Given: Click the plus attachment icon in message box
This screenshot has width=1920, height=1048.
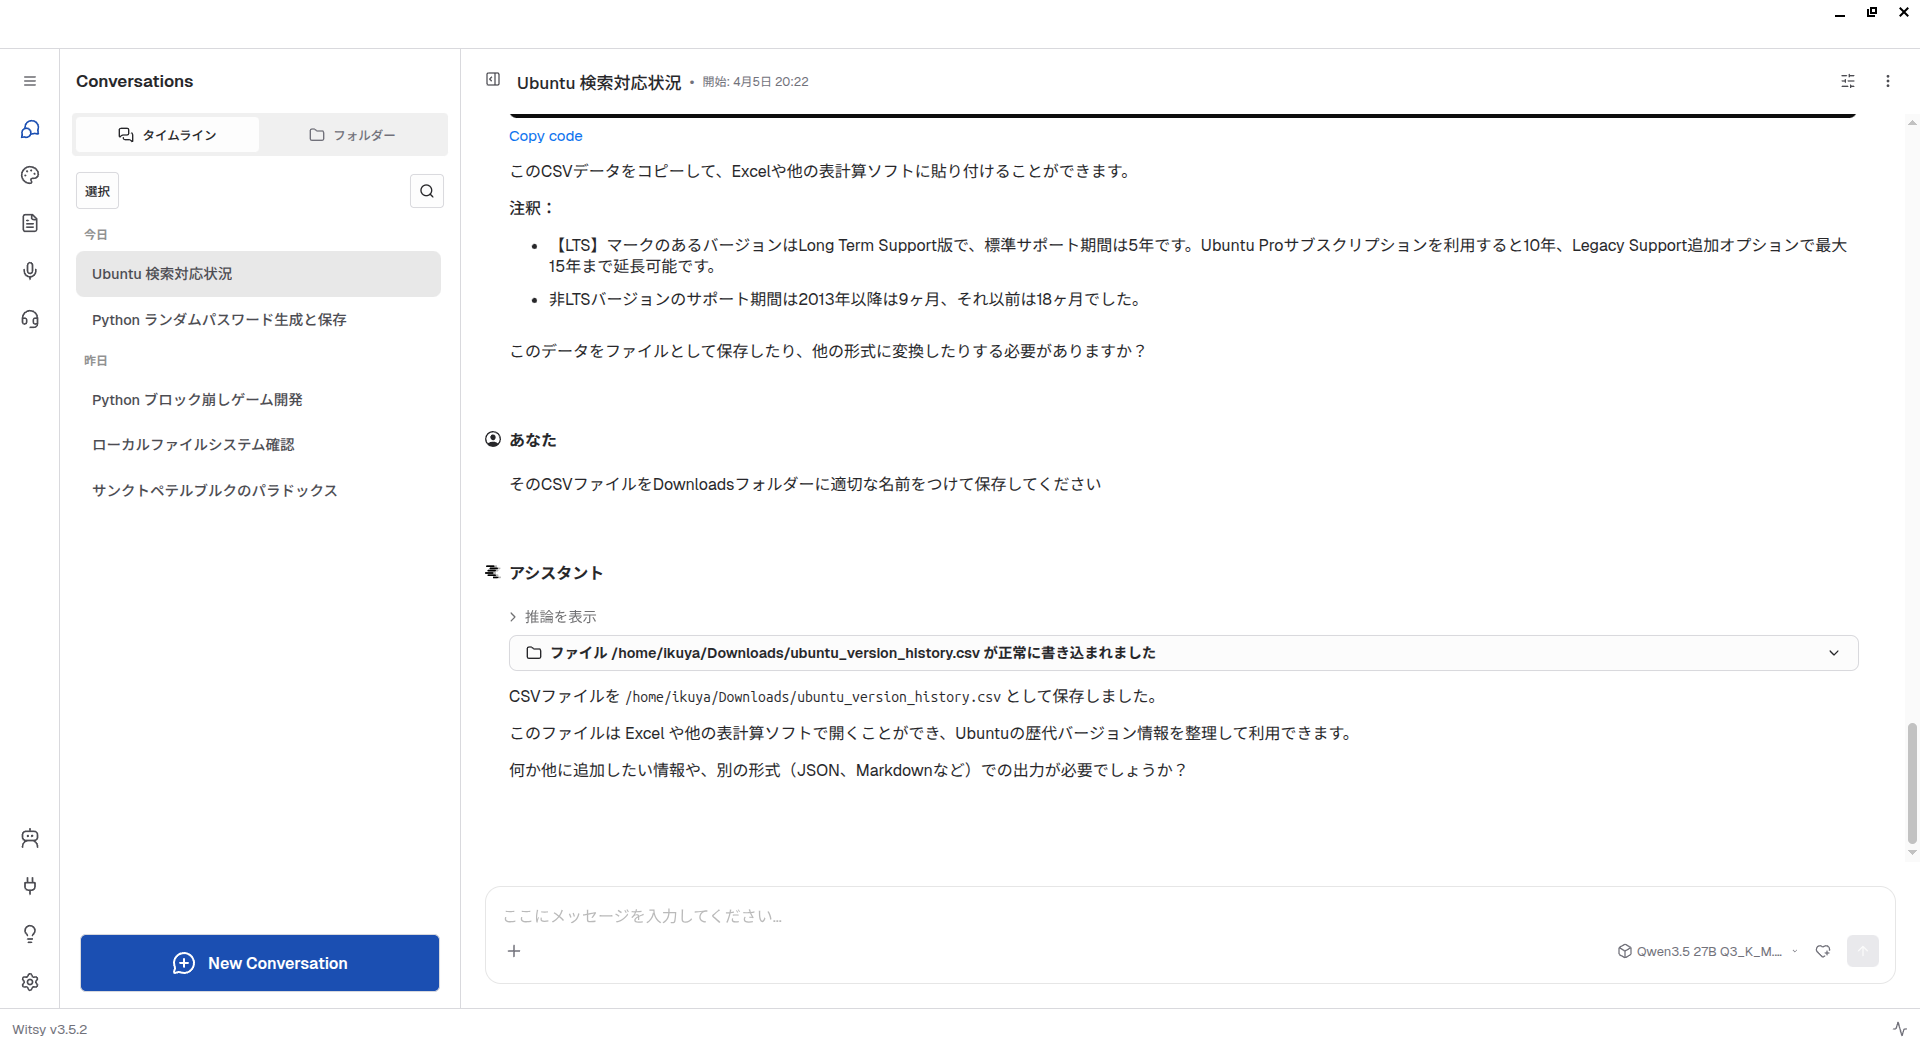Looking at the screenshot, I should coord(514,951).
